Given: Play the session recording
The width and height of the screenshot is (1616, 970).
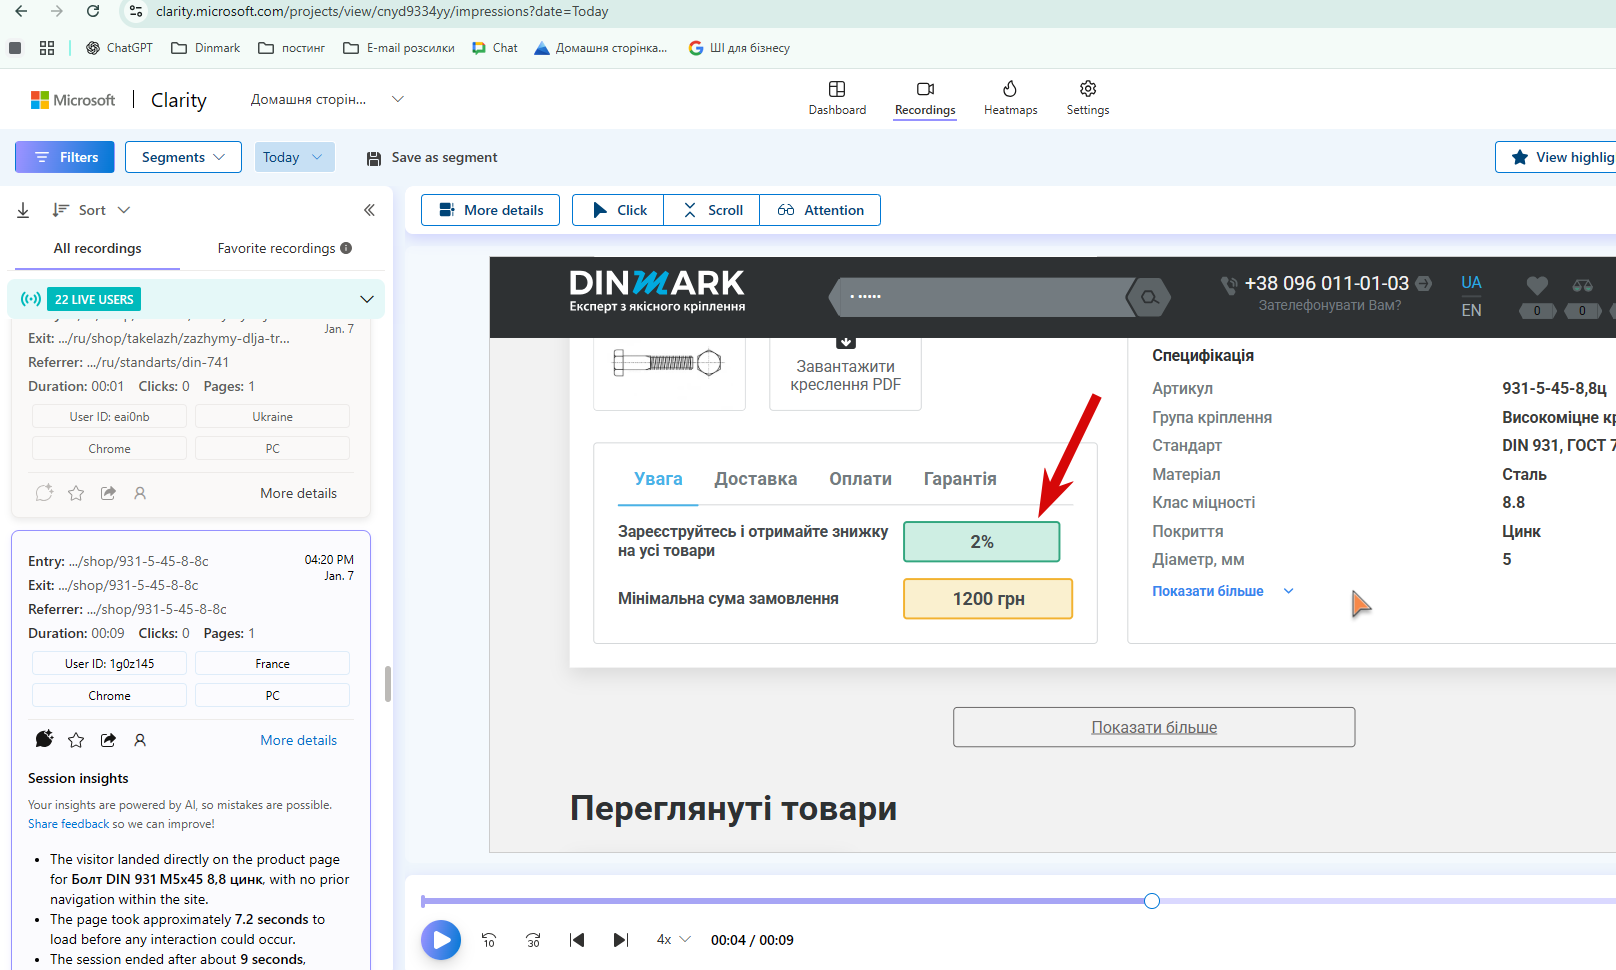Looking at the screenshot, I should click(441, 940).
